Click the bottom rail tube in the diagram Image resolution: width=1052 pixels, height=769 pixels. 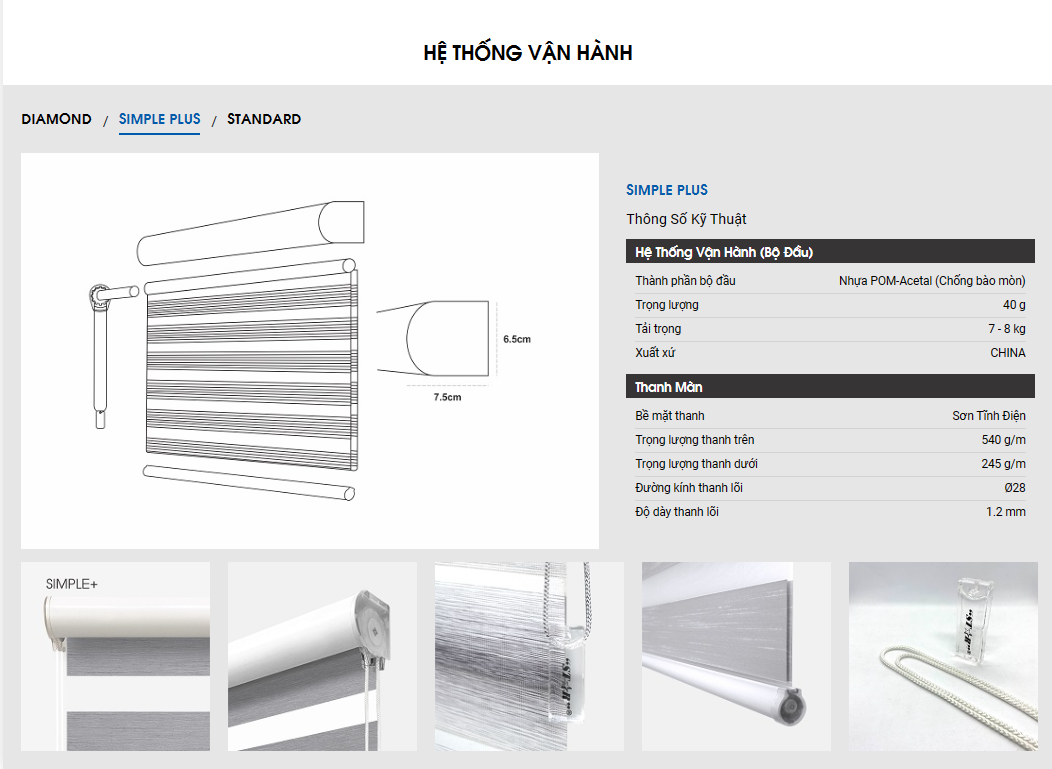click(249, 482)
